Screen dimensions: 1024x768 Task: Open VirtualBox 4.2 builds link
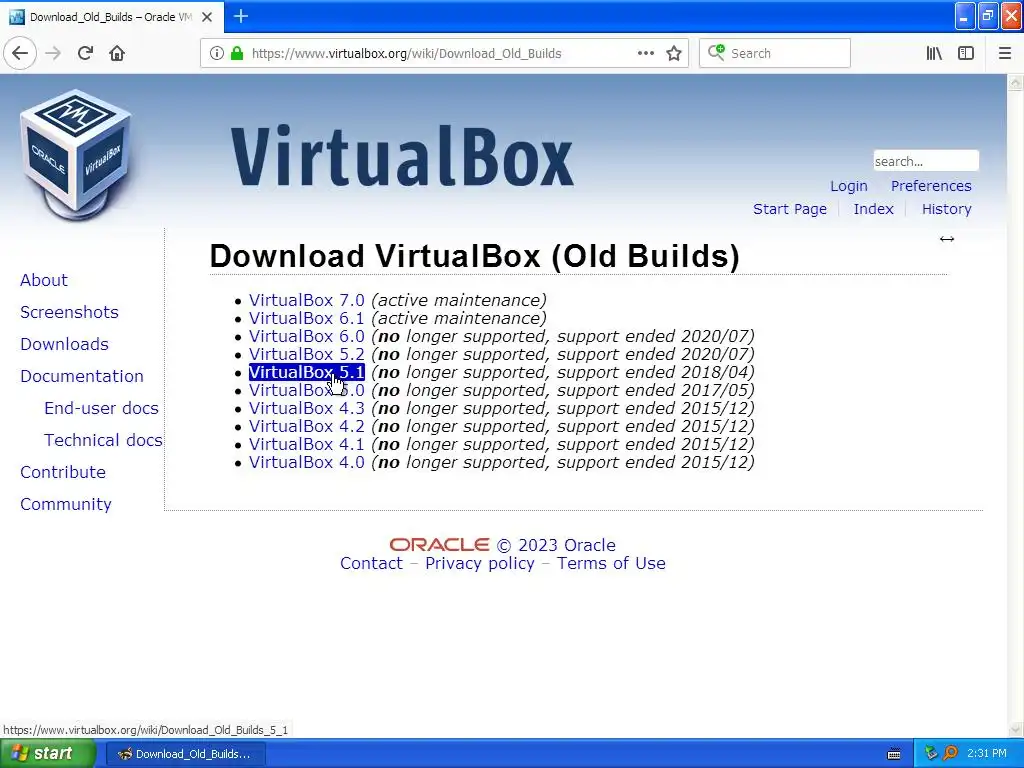[x=306, y=426]
